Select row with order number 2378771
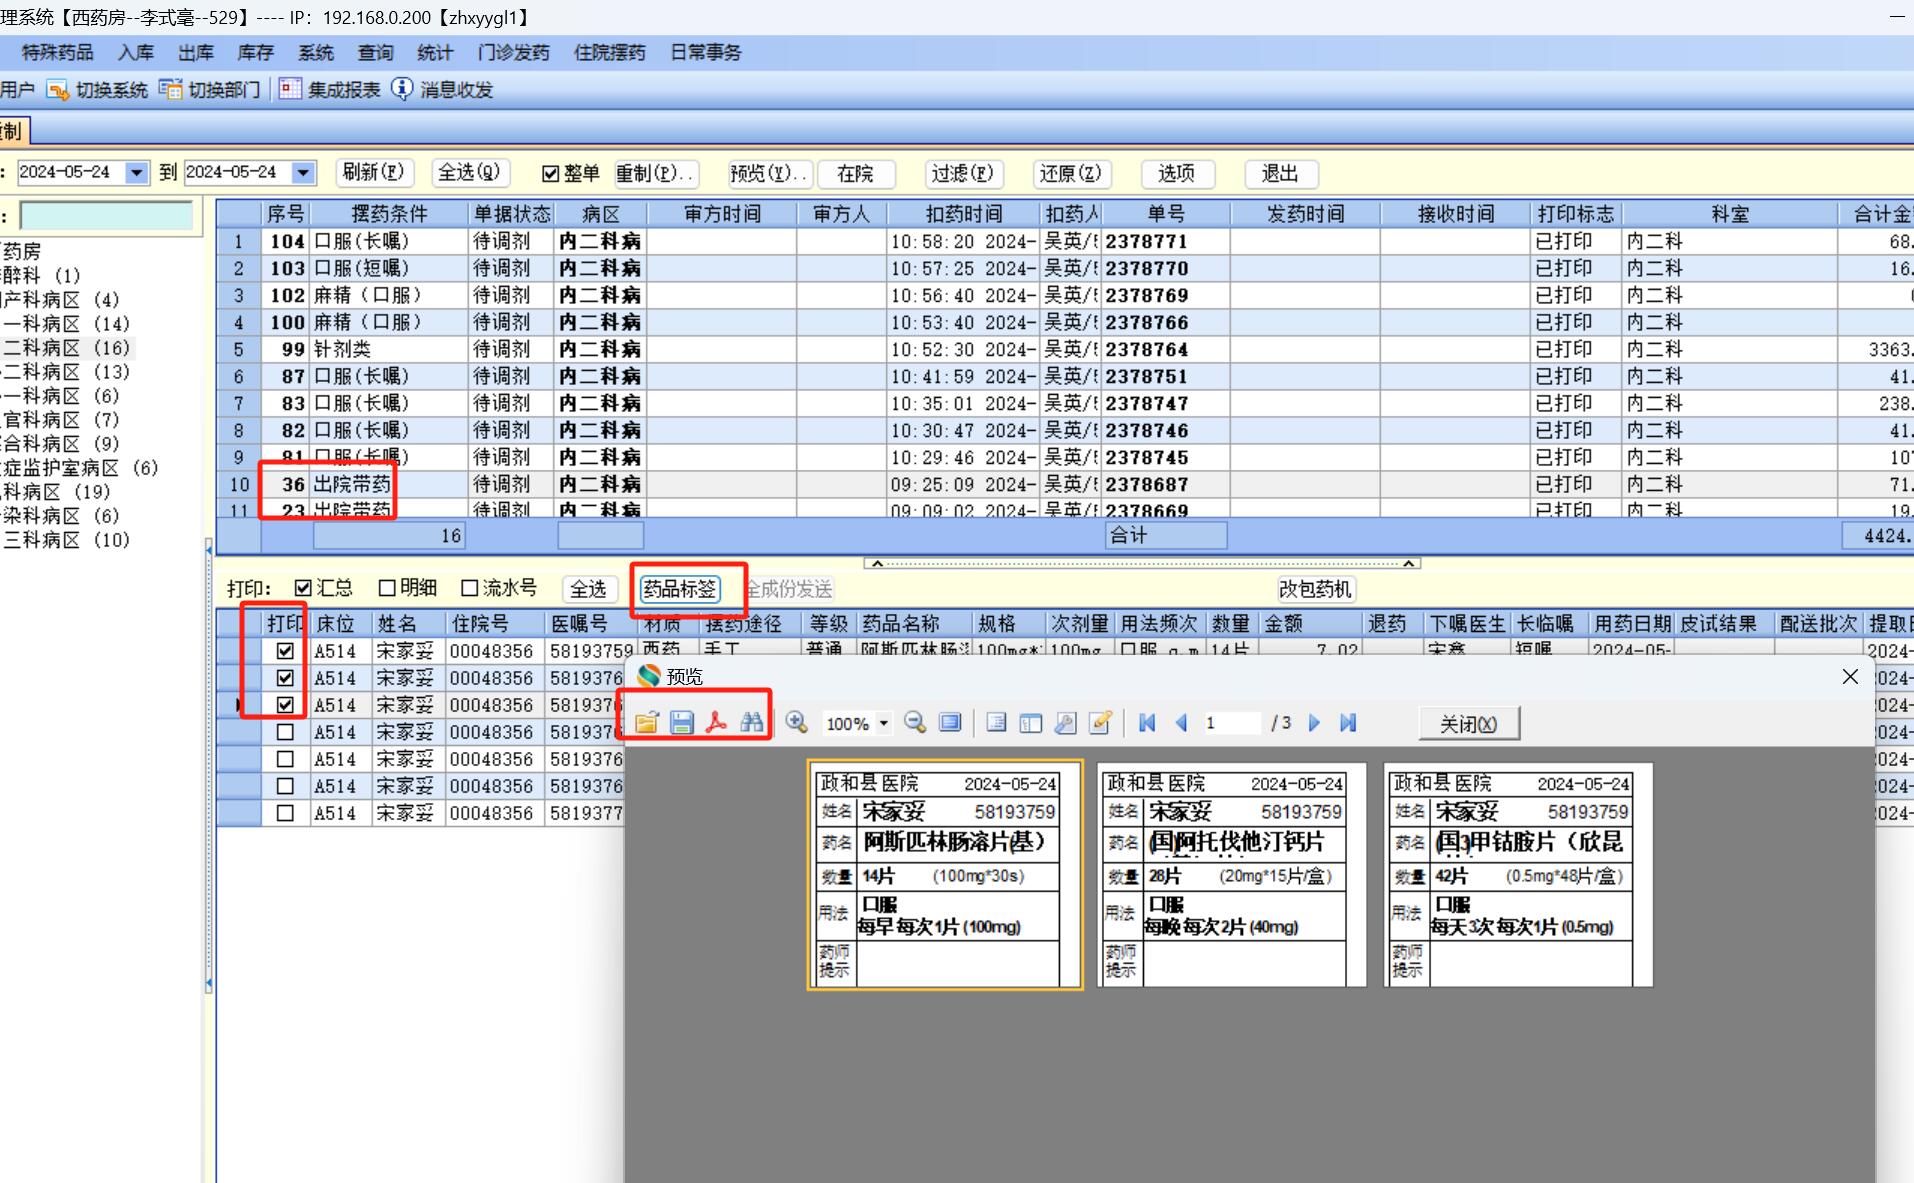The image size is (1914, 1183). click(x=1065, y=241)
